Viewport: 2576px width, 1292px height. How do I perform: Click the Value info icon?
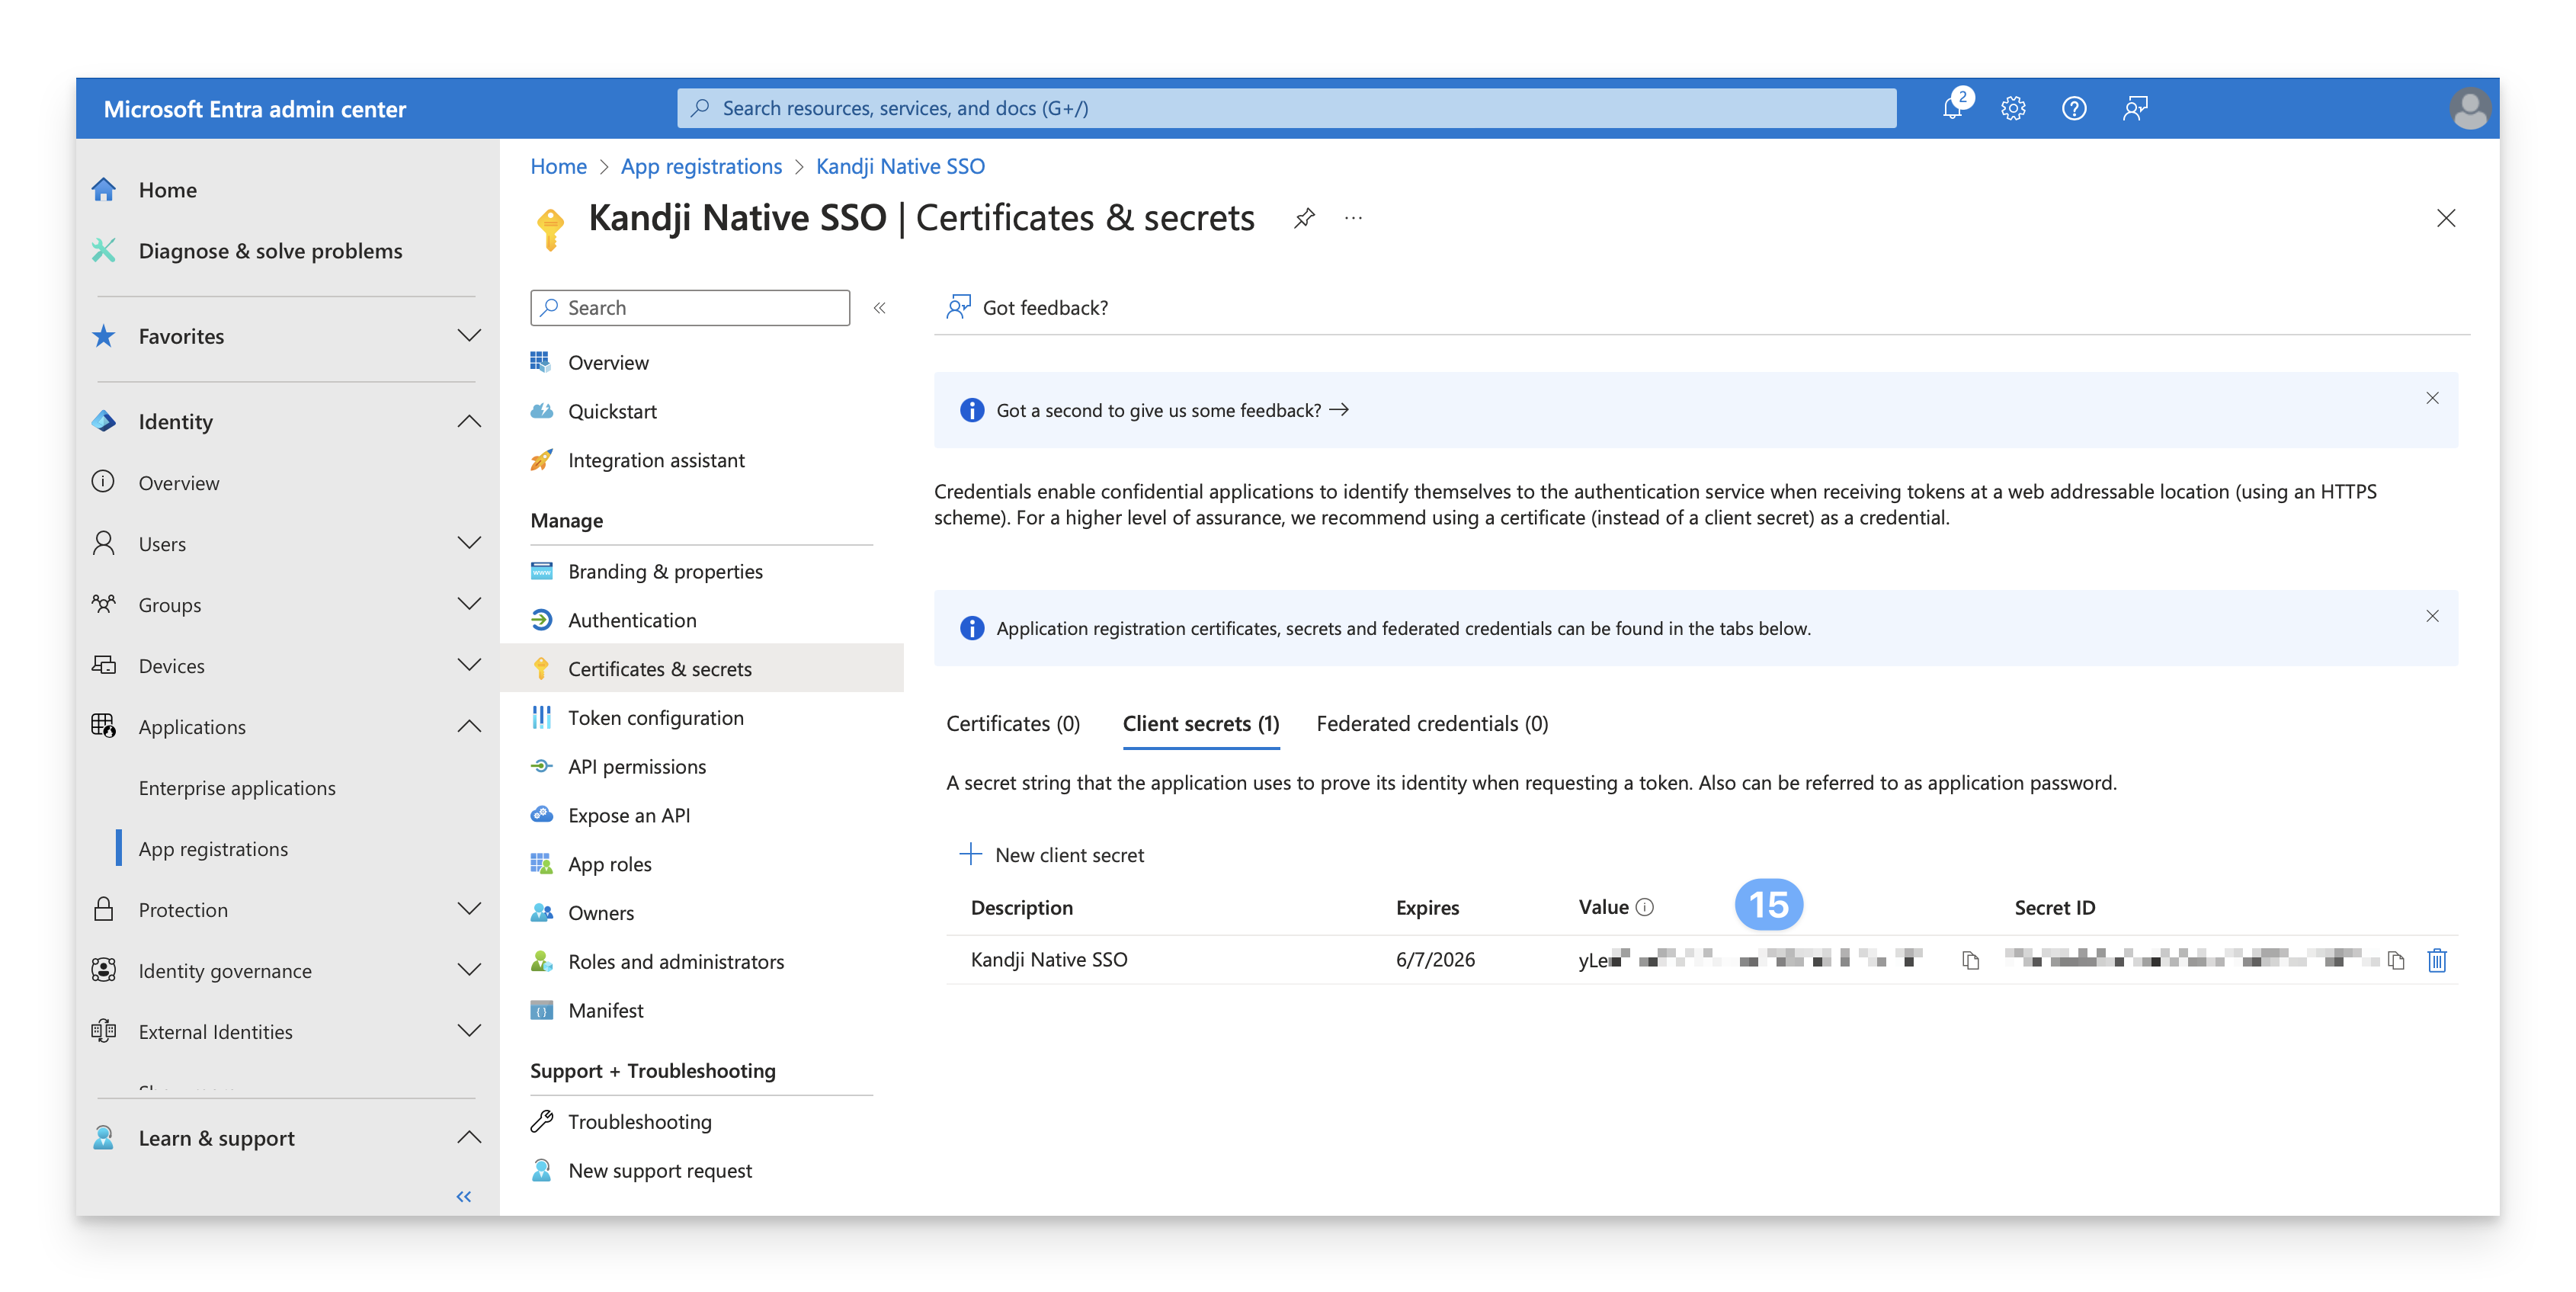[x=1644, y=907]
